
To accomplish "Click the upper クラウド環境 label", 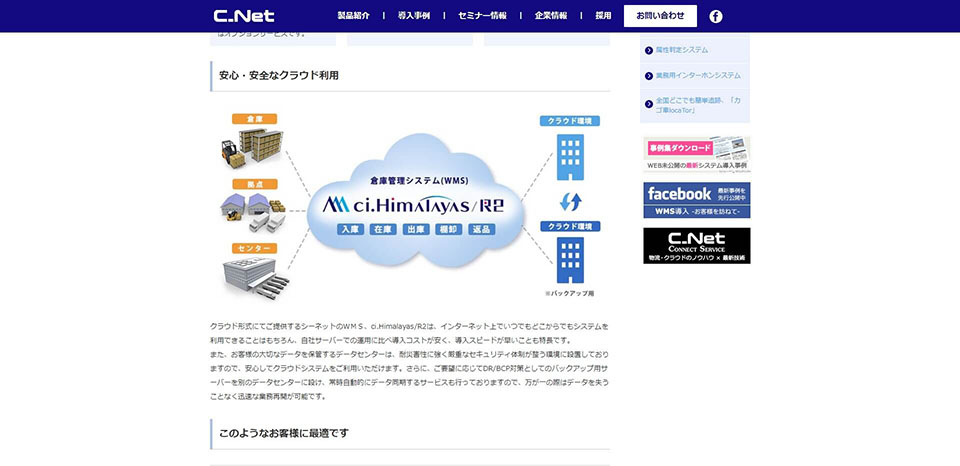I will click(570, 121).
